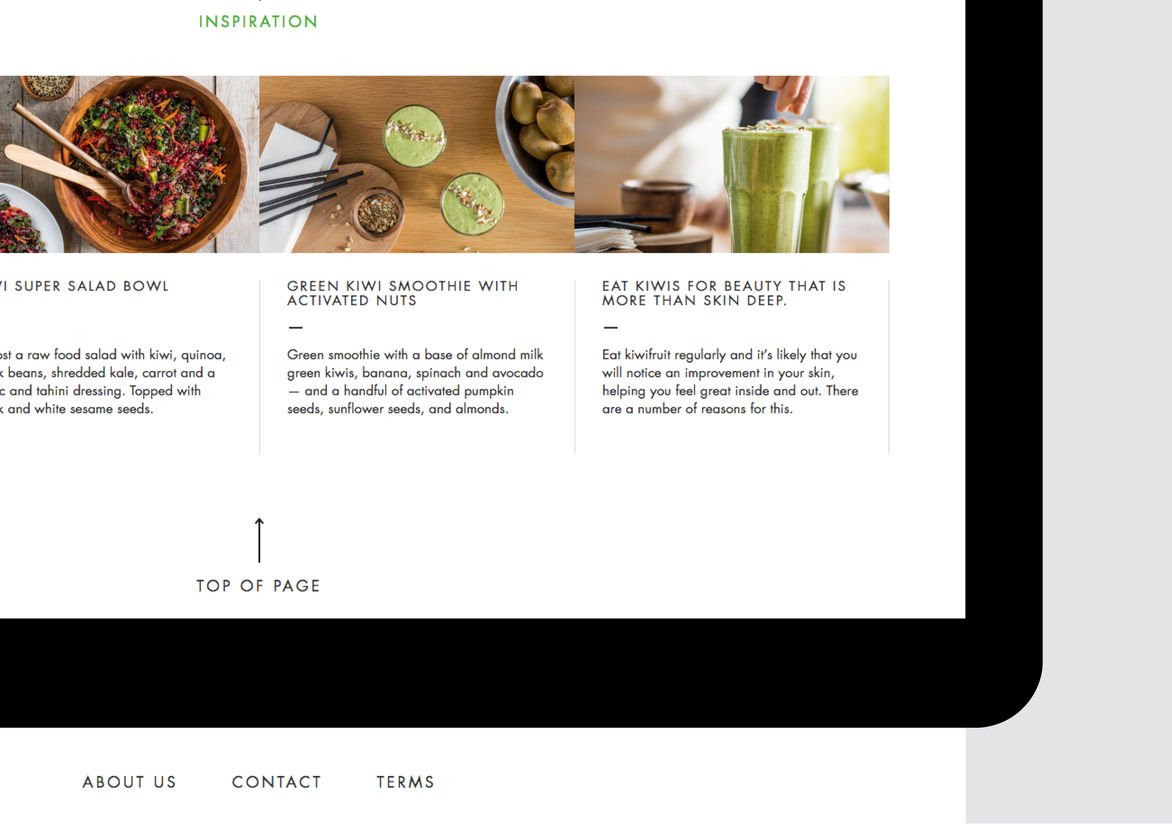Open the green smoothie glasses photo
The height and width of the screenshot is (826, 1172).
(x=732, y=164)
